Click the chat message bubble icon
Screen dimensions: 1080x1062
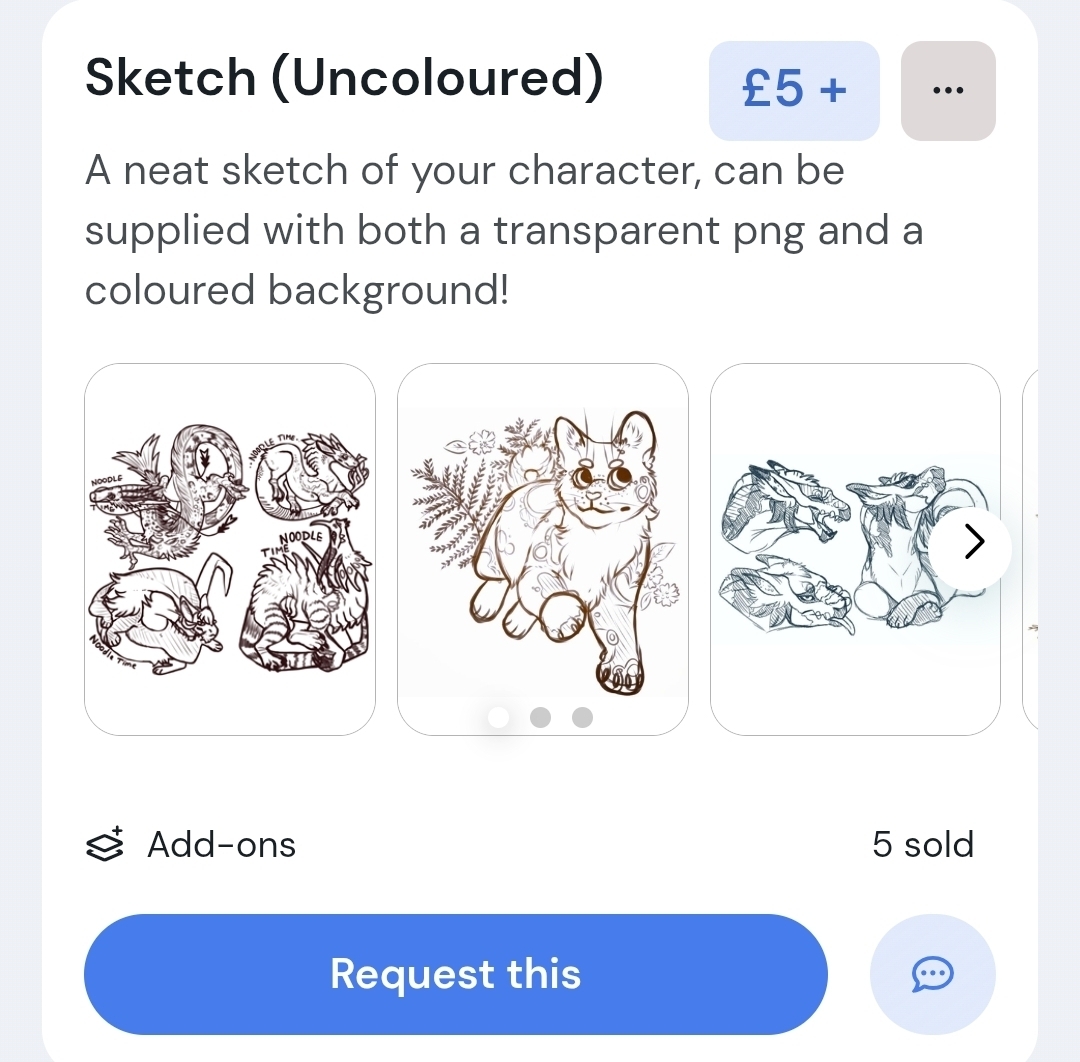click(x=932, y=974)
